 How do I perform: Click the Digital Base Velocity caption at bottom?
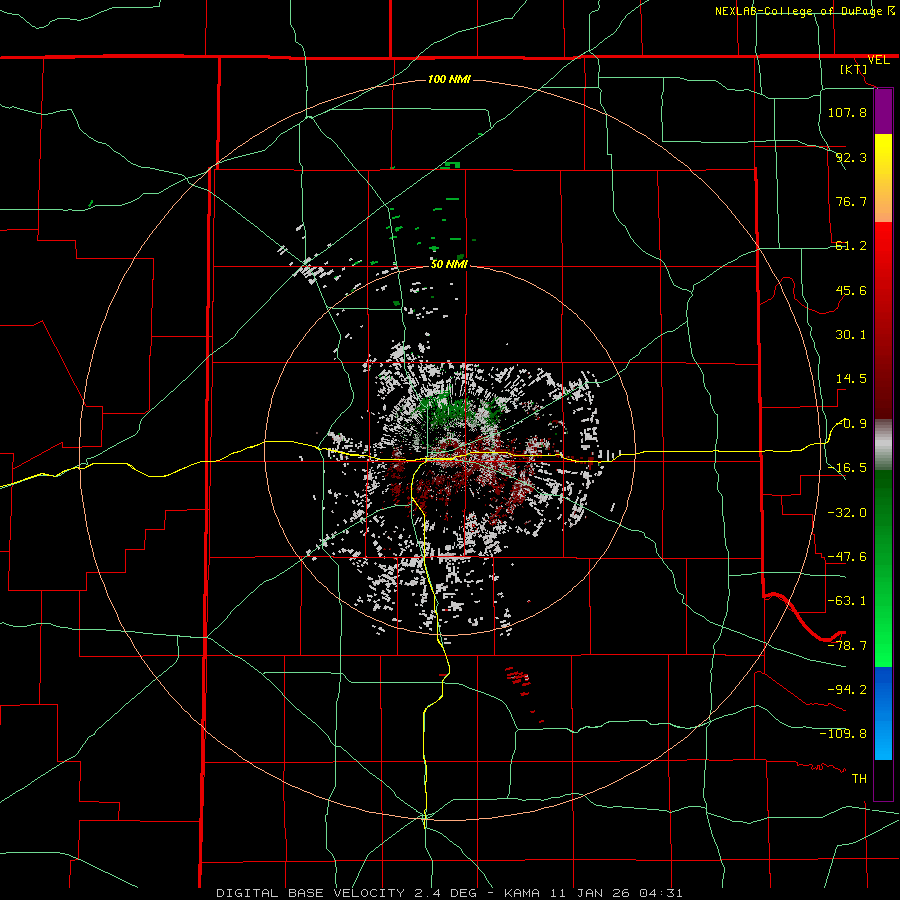point(449,893)
